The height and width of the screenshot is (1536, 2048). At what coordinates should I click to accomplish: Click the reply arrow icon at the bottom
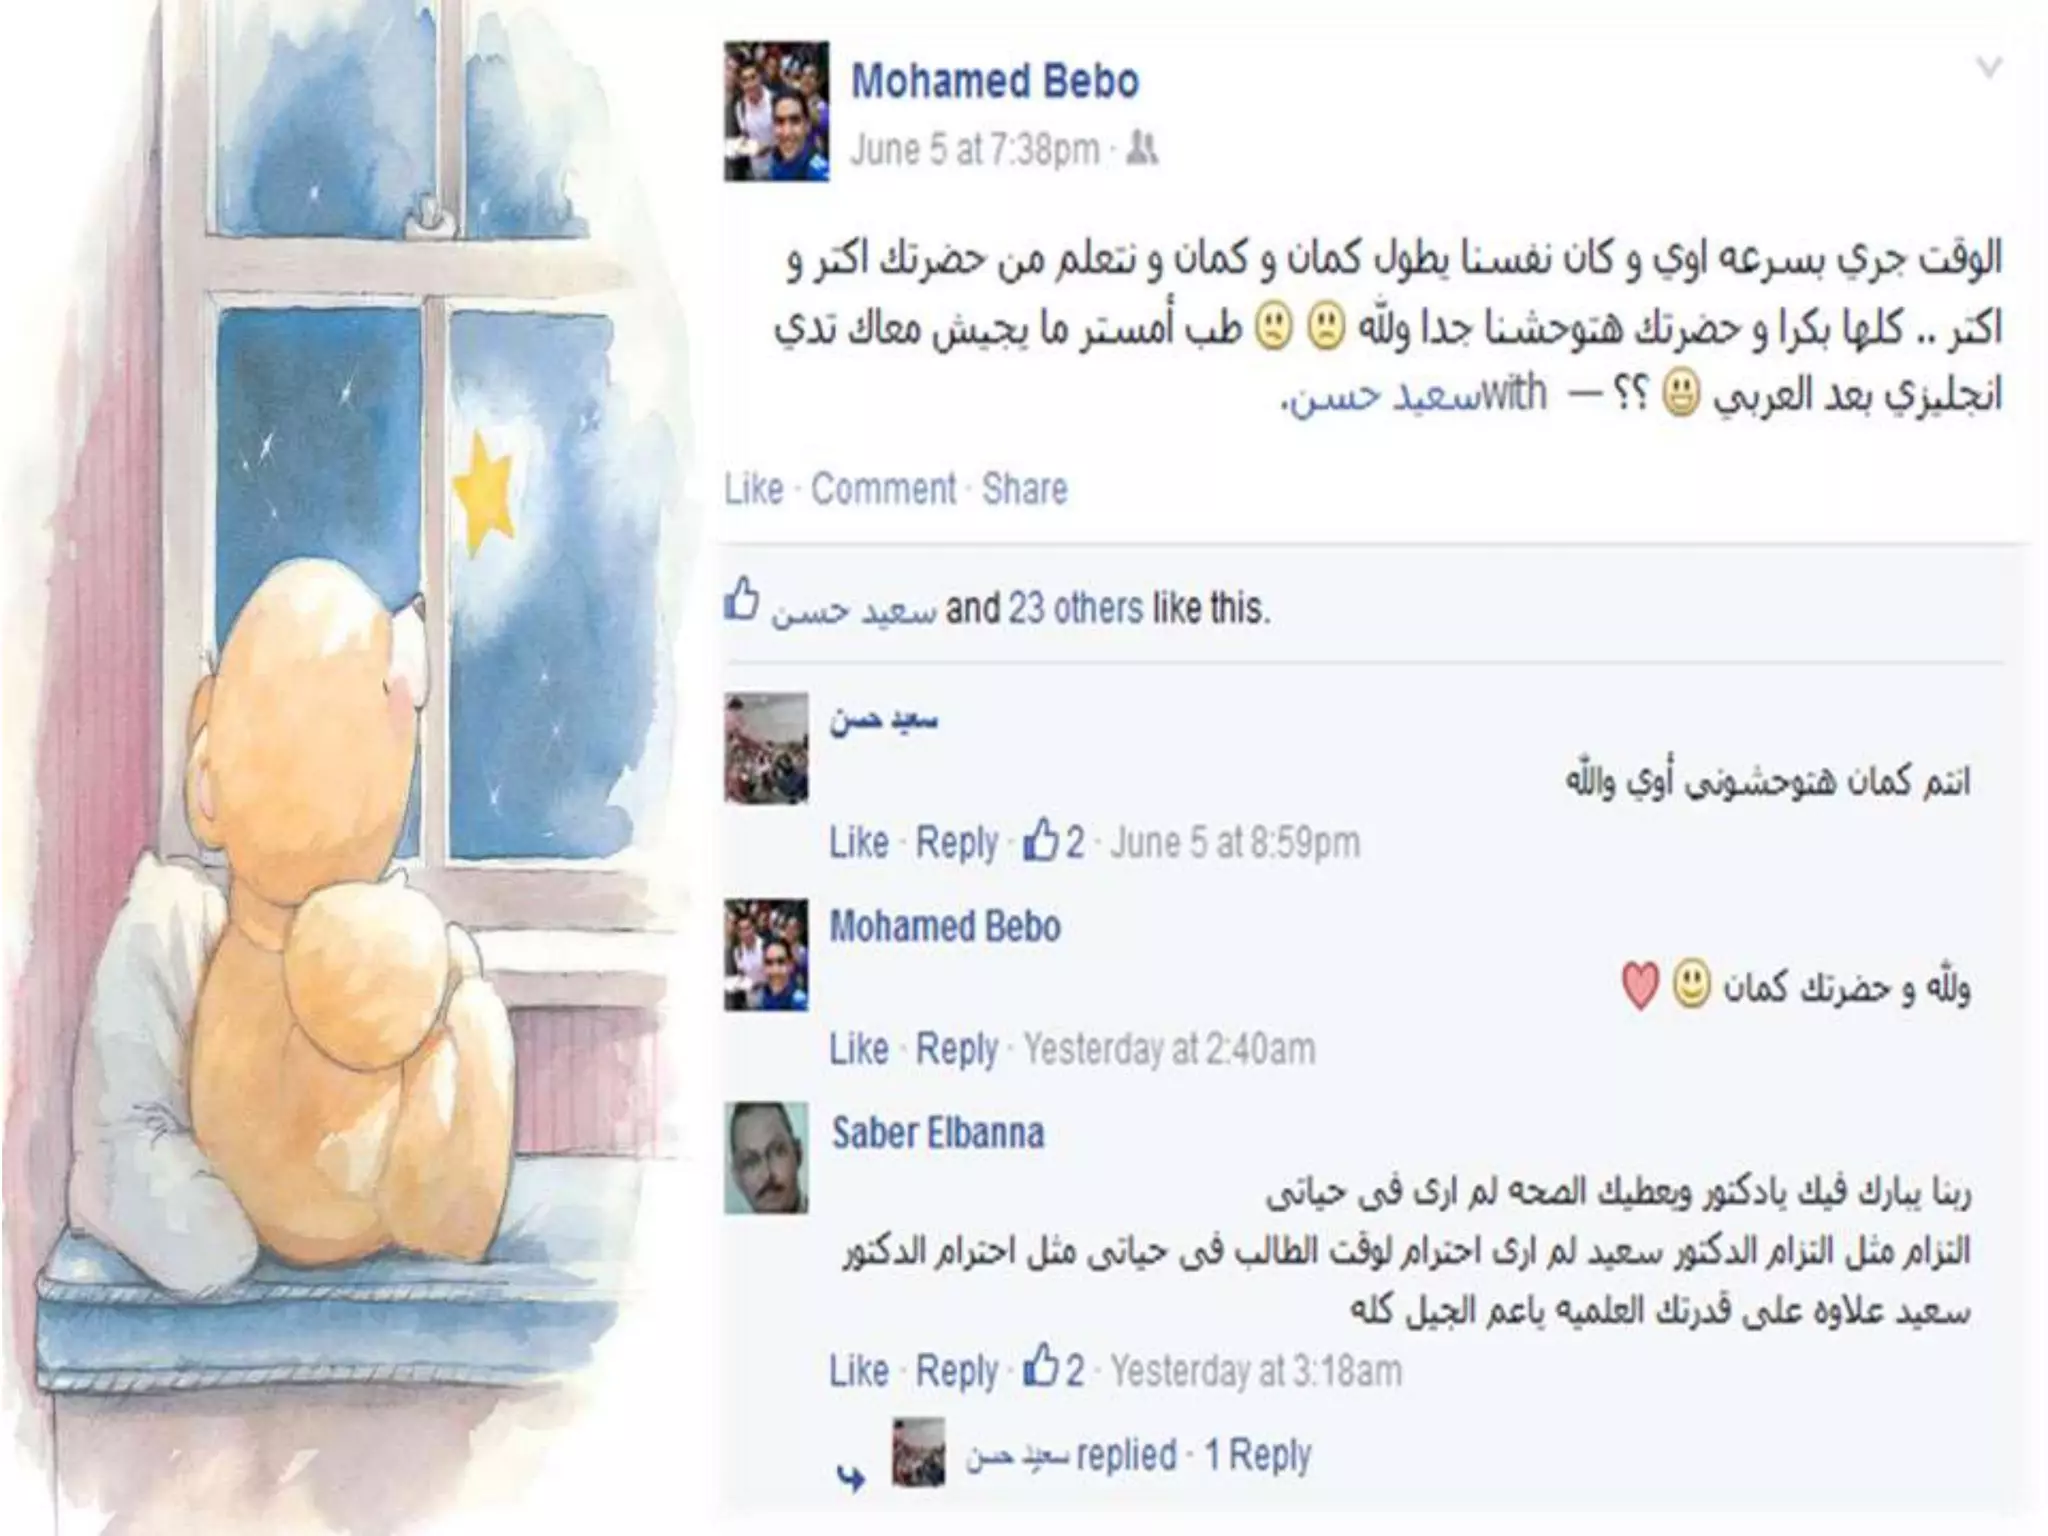(851, 1478)
